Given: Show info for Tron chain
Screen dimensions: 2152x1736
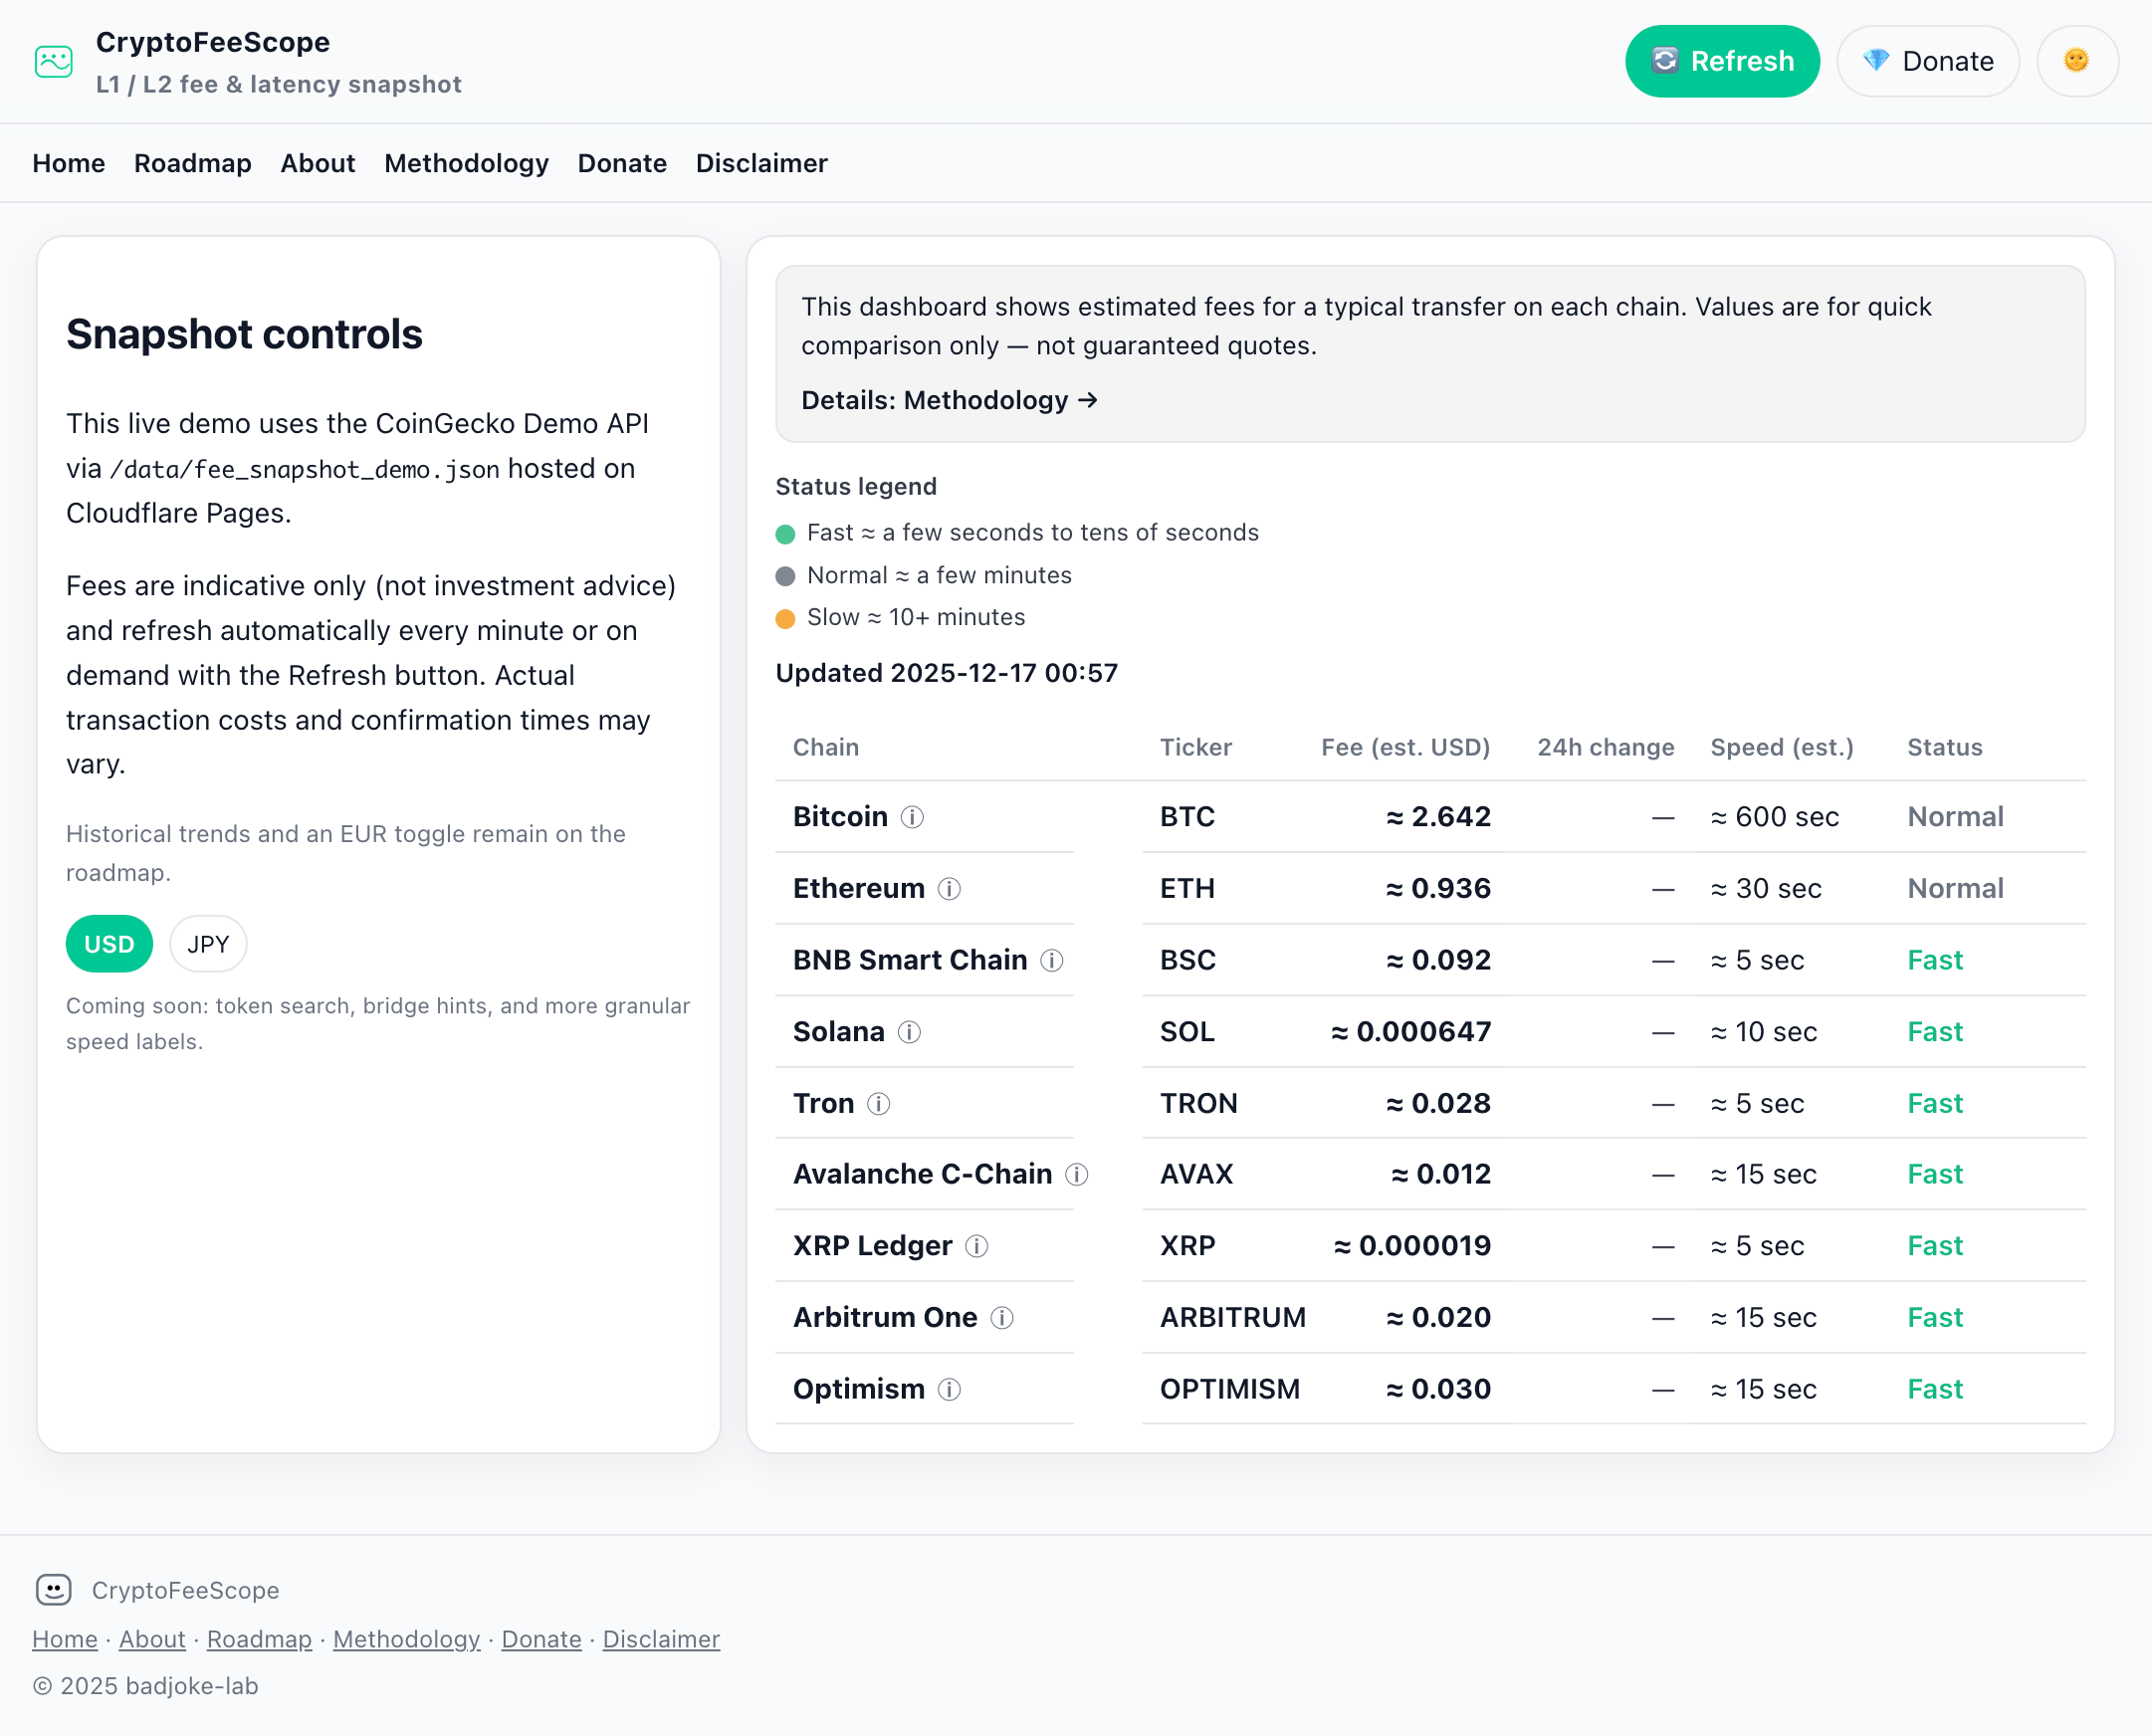Looking at the screenshot, I should tap(878, 1104).
